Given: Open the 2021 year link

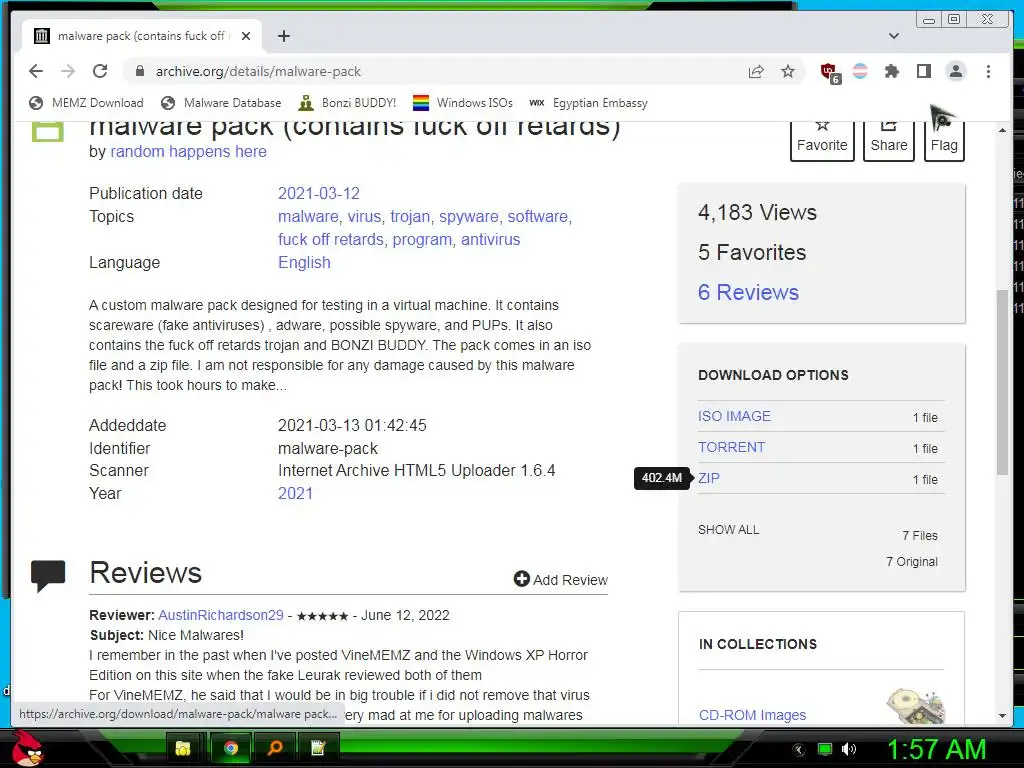Looking at the screenshot, I should coord(295,494).
